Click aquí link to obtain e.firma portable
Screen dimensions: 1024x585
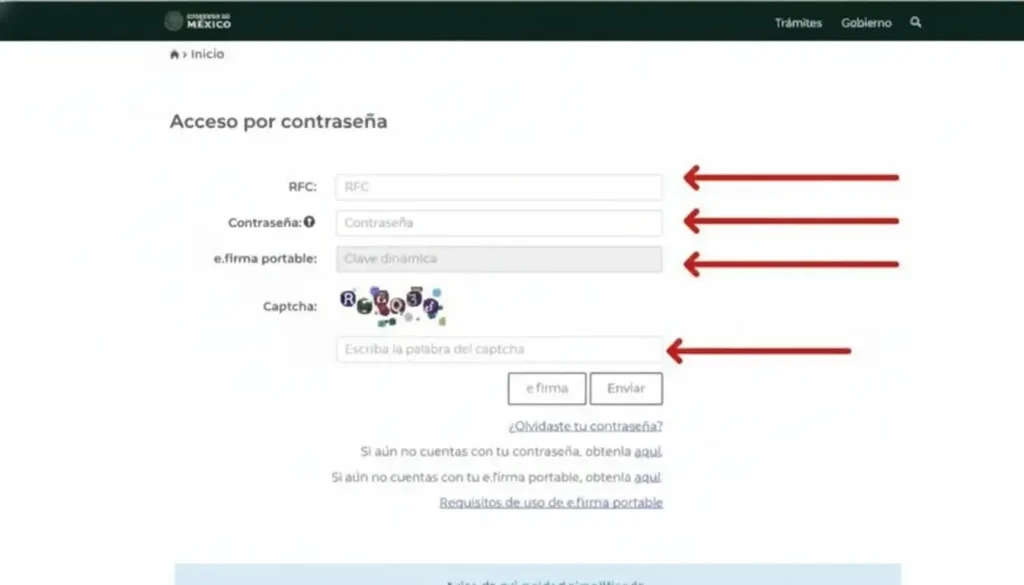point(648,477)
